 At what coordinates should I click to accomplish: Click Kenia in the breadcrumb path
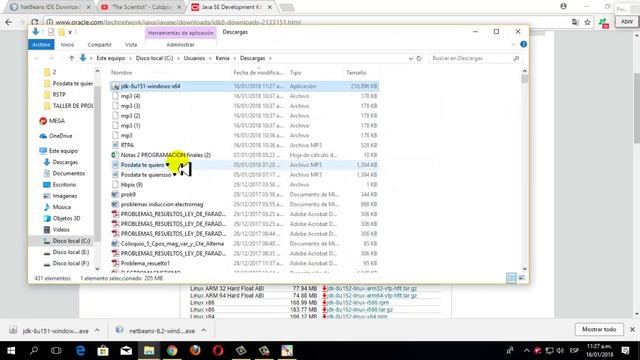click(222, 58)
